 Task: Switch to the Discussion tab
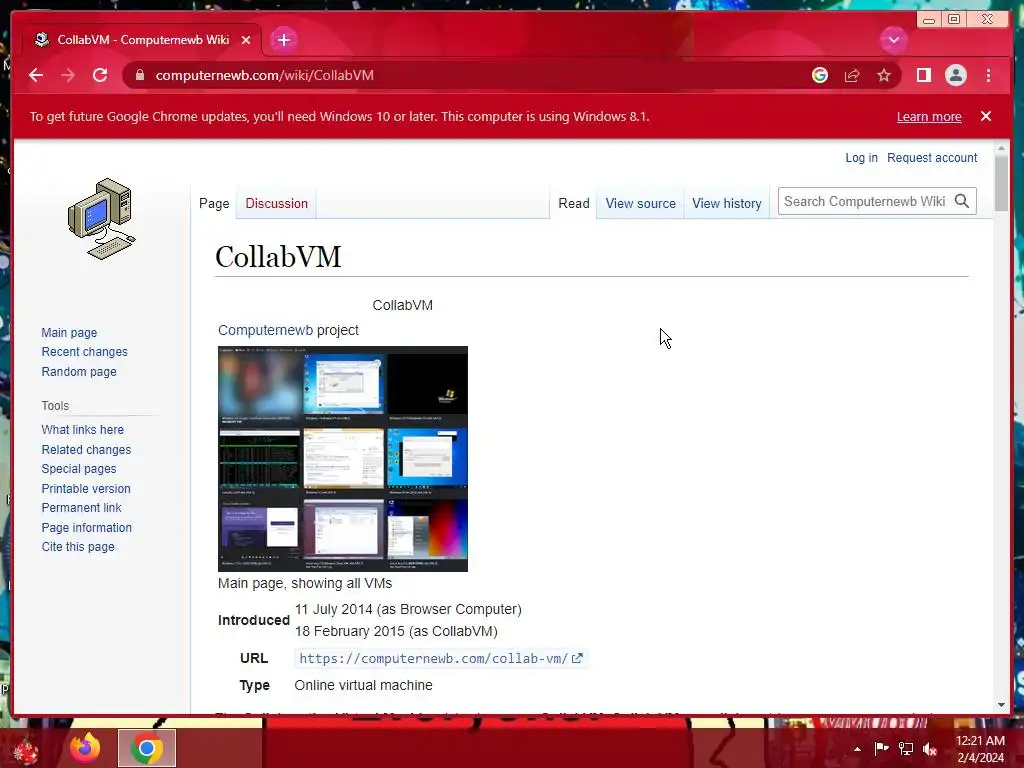click(276, 203)
